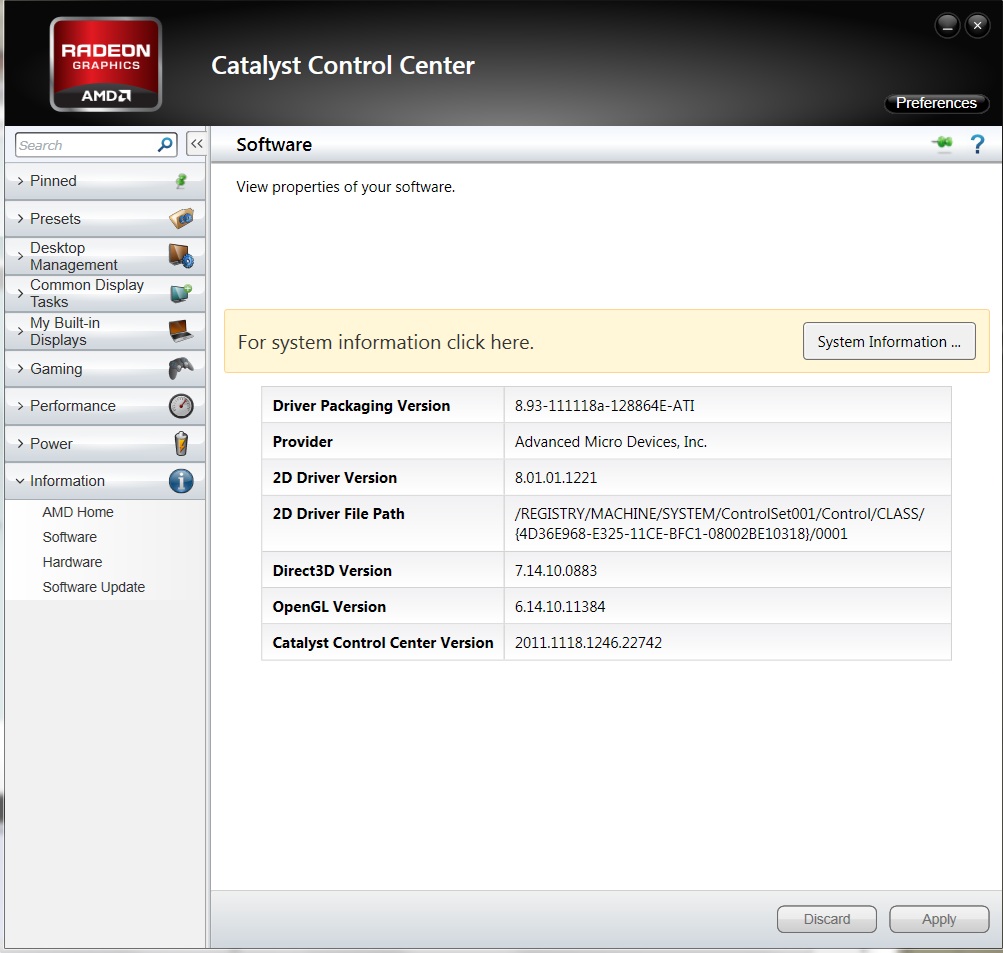Screen dimensions: 1003x953
Task: Click the Common Display Tasks icon
Action: tap(181, 293)
